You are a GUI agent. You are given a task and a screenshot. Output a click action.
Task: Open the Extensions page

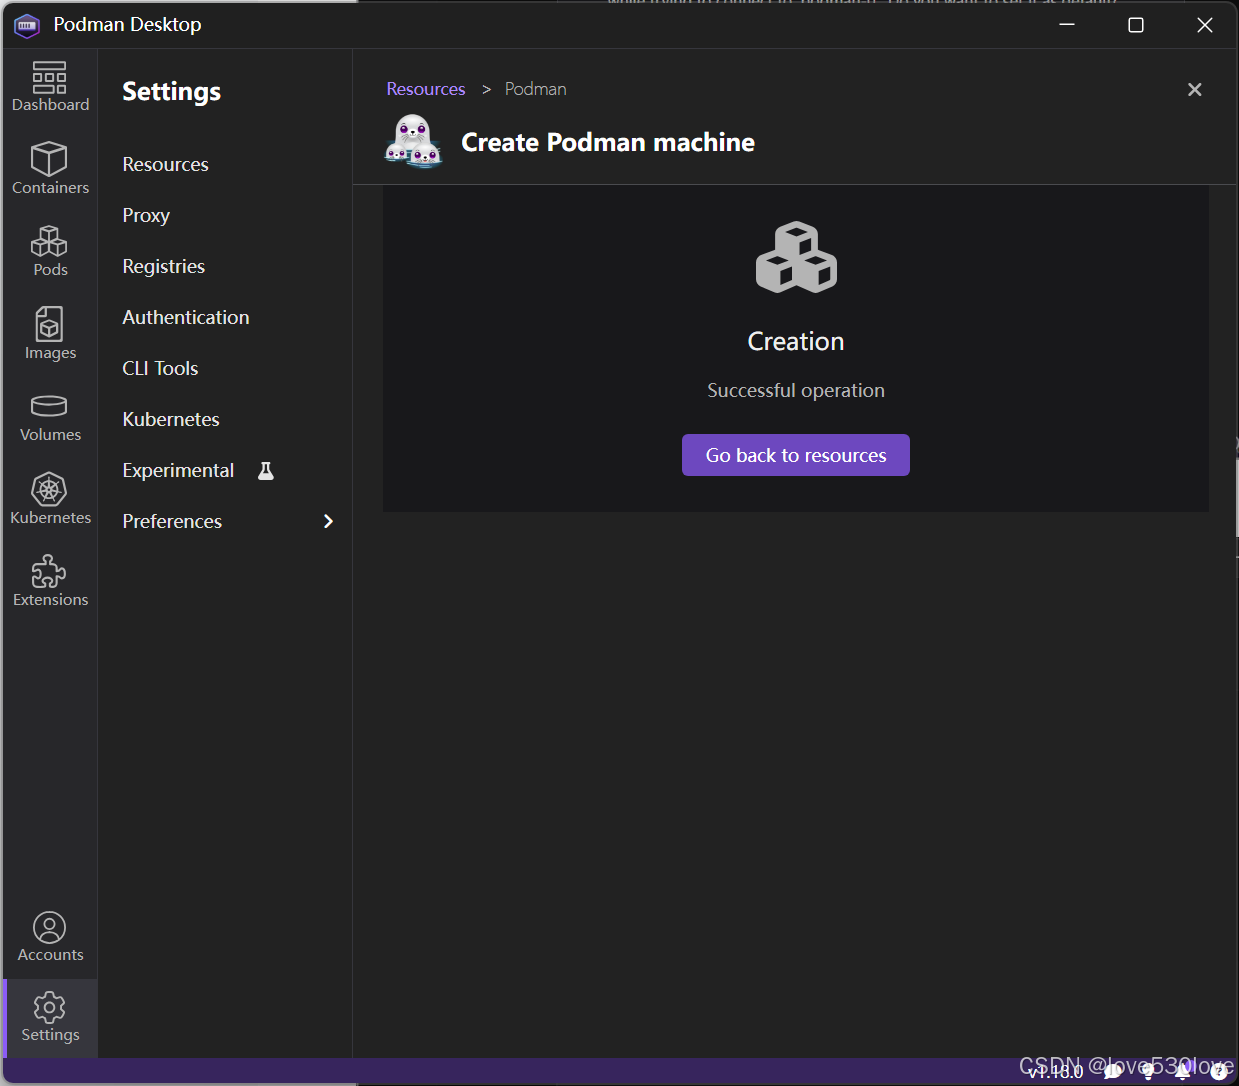(x=50, y=581)
